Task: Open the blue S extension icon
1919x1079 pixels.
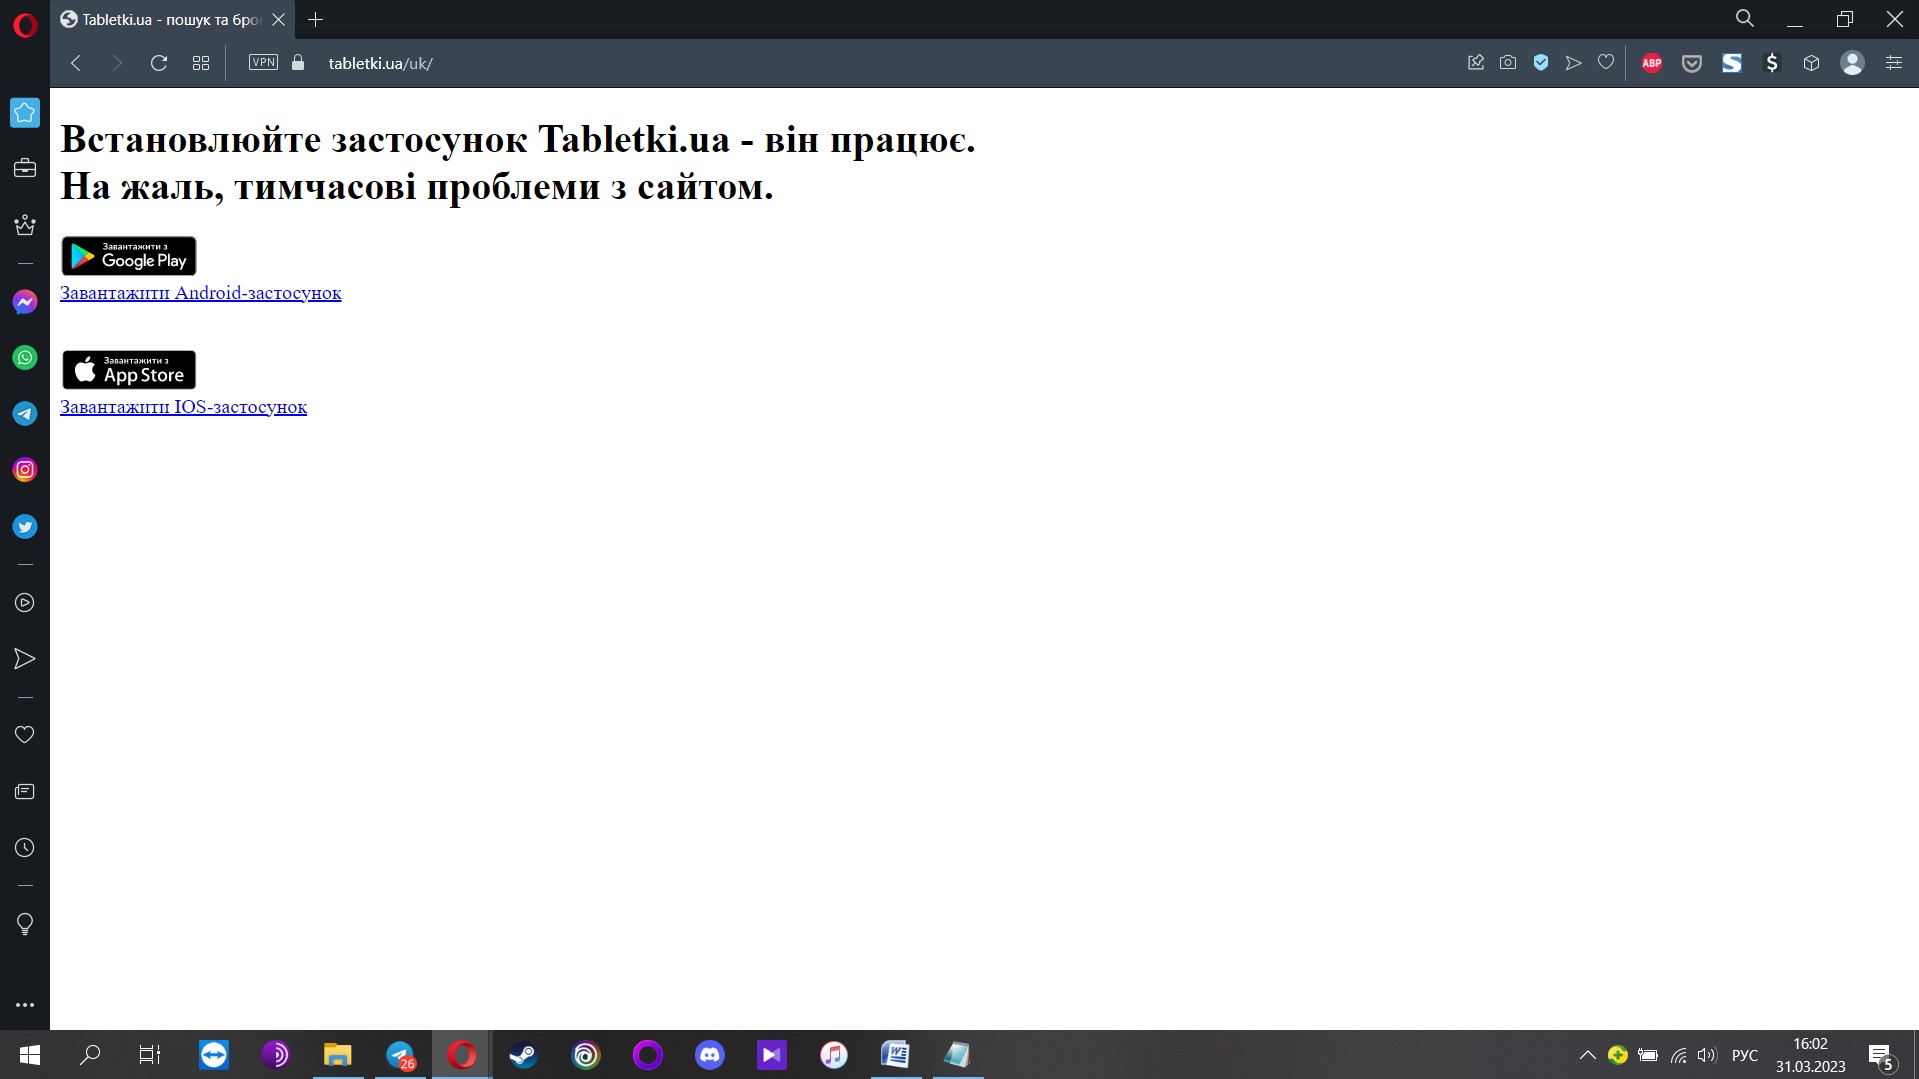Action: tap(1732, 63)
